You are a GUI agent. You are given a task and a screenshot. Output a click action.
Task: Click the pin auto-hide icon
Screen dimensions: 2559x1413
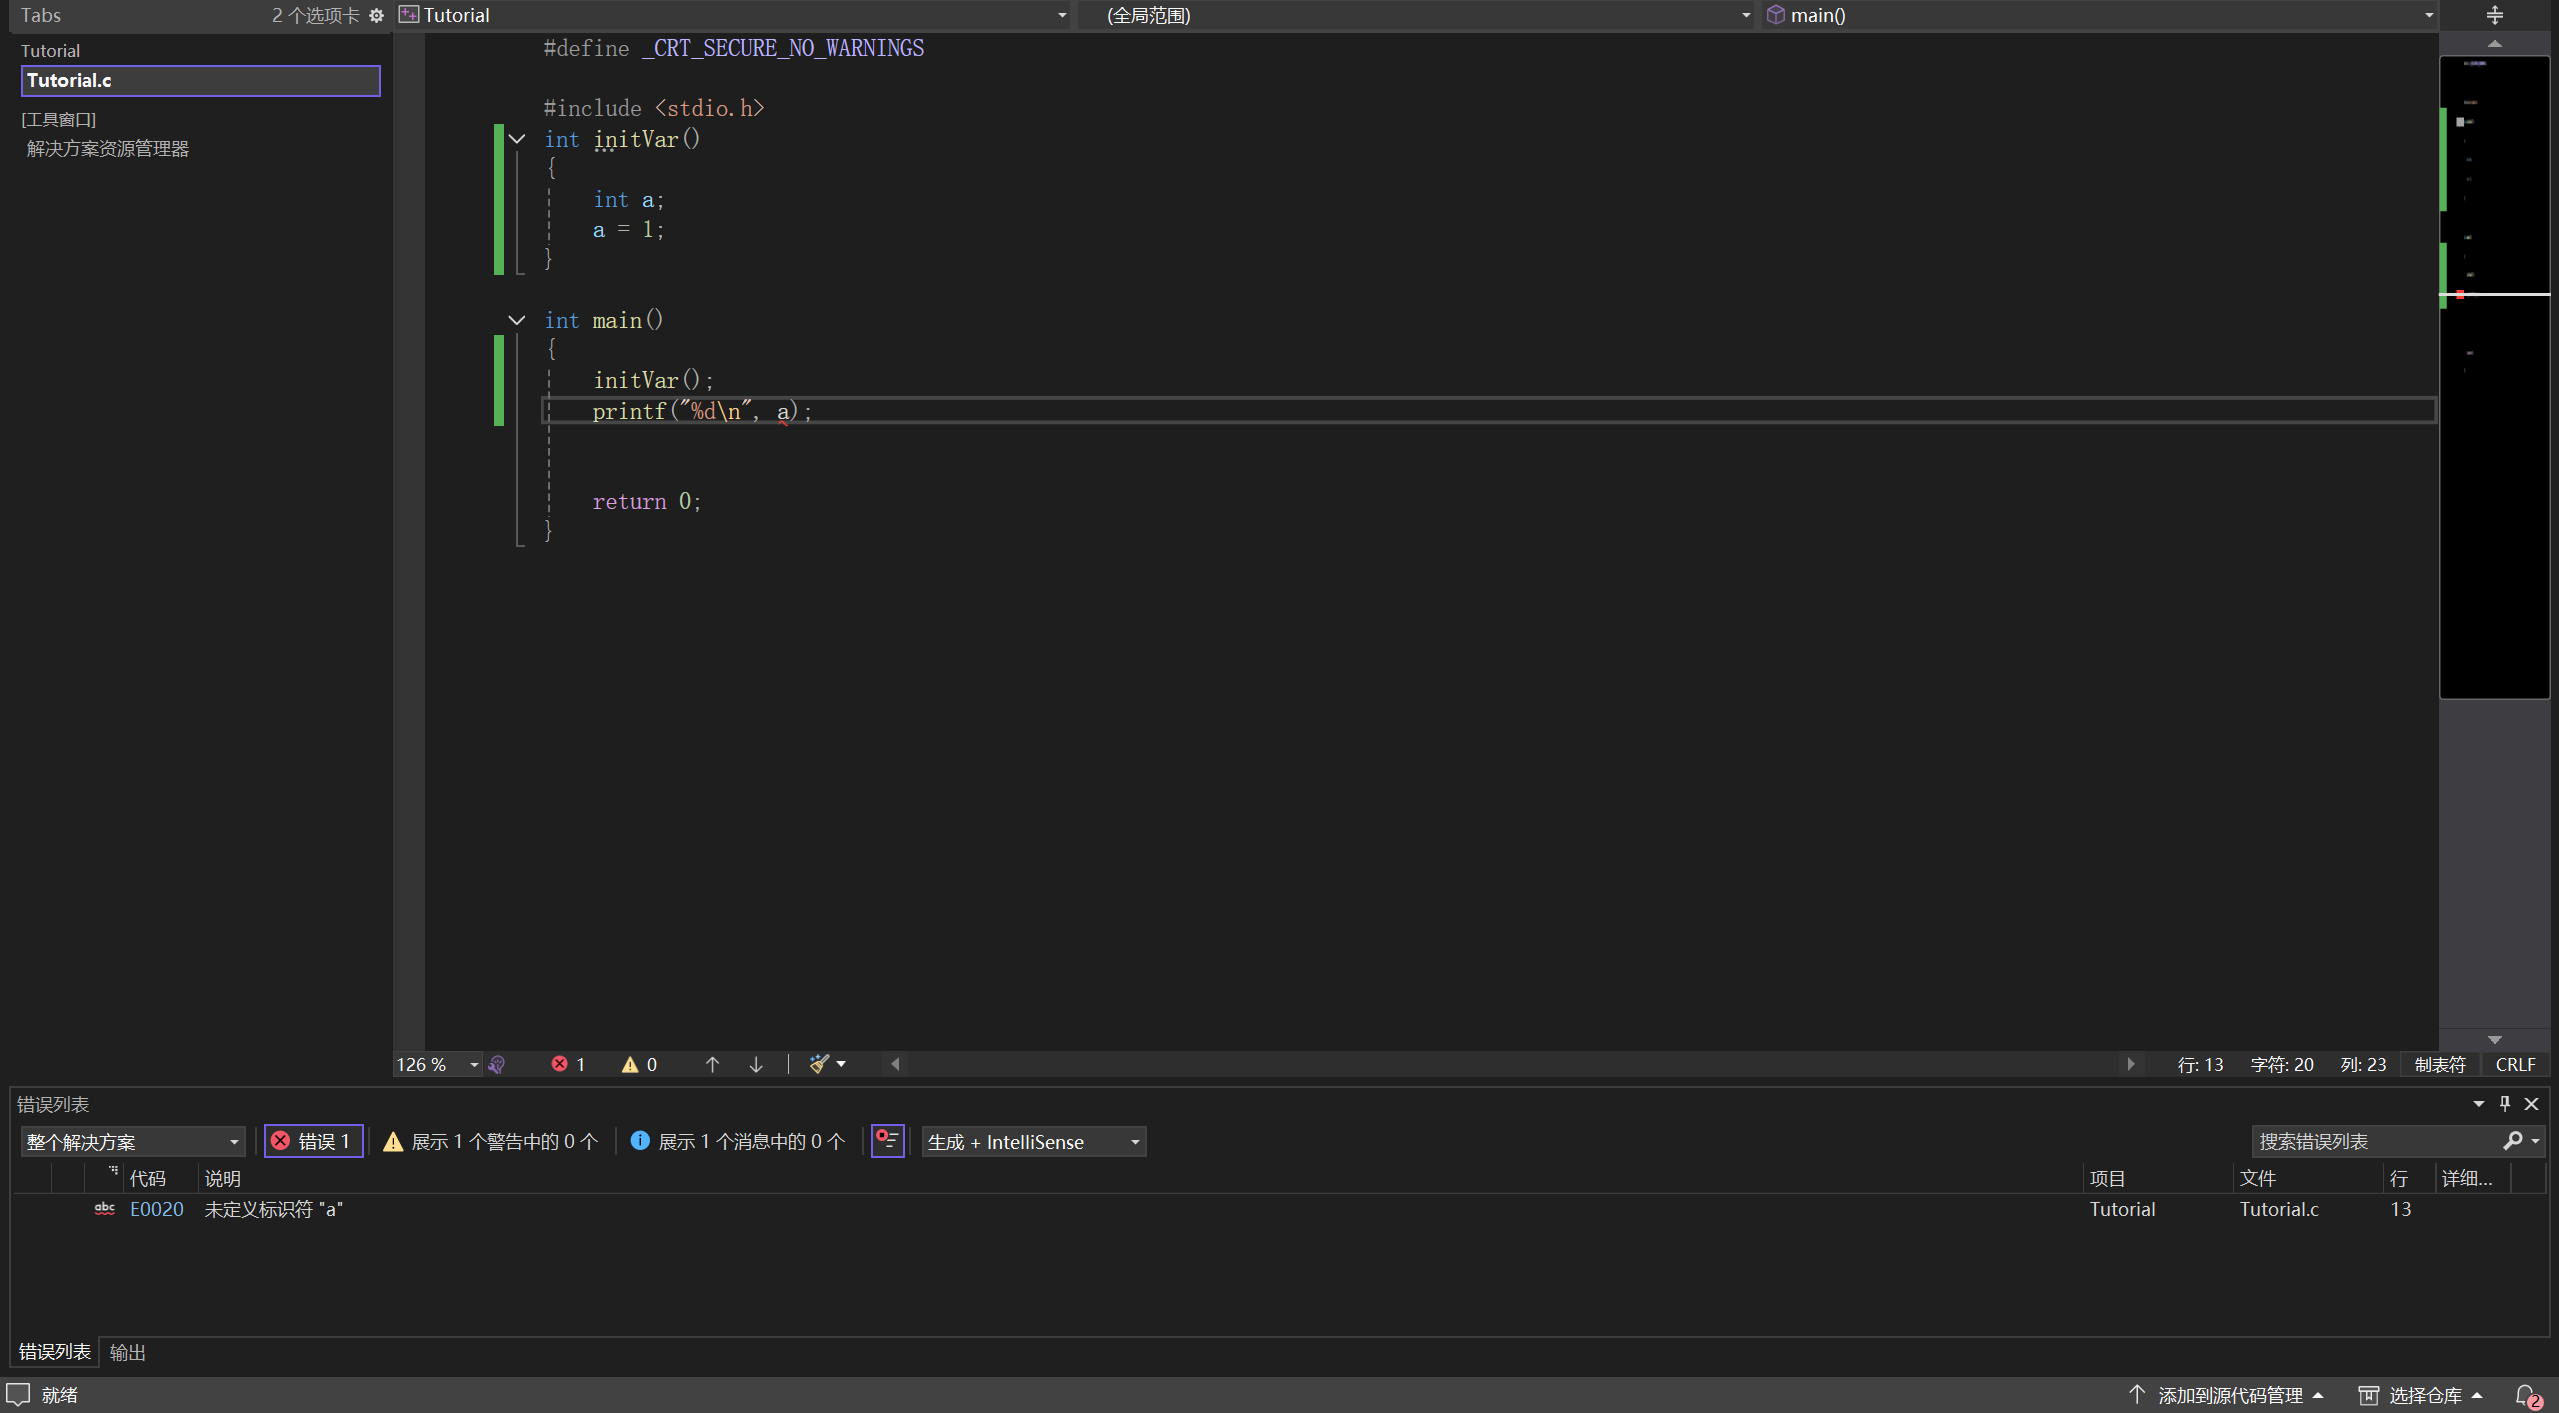(2505, 1104)
